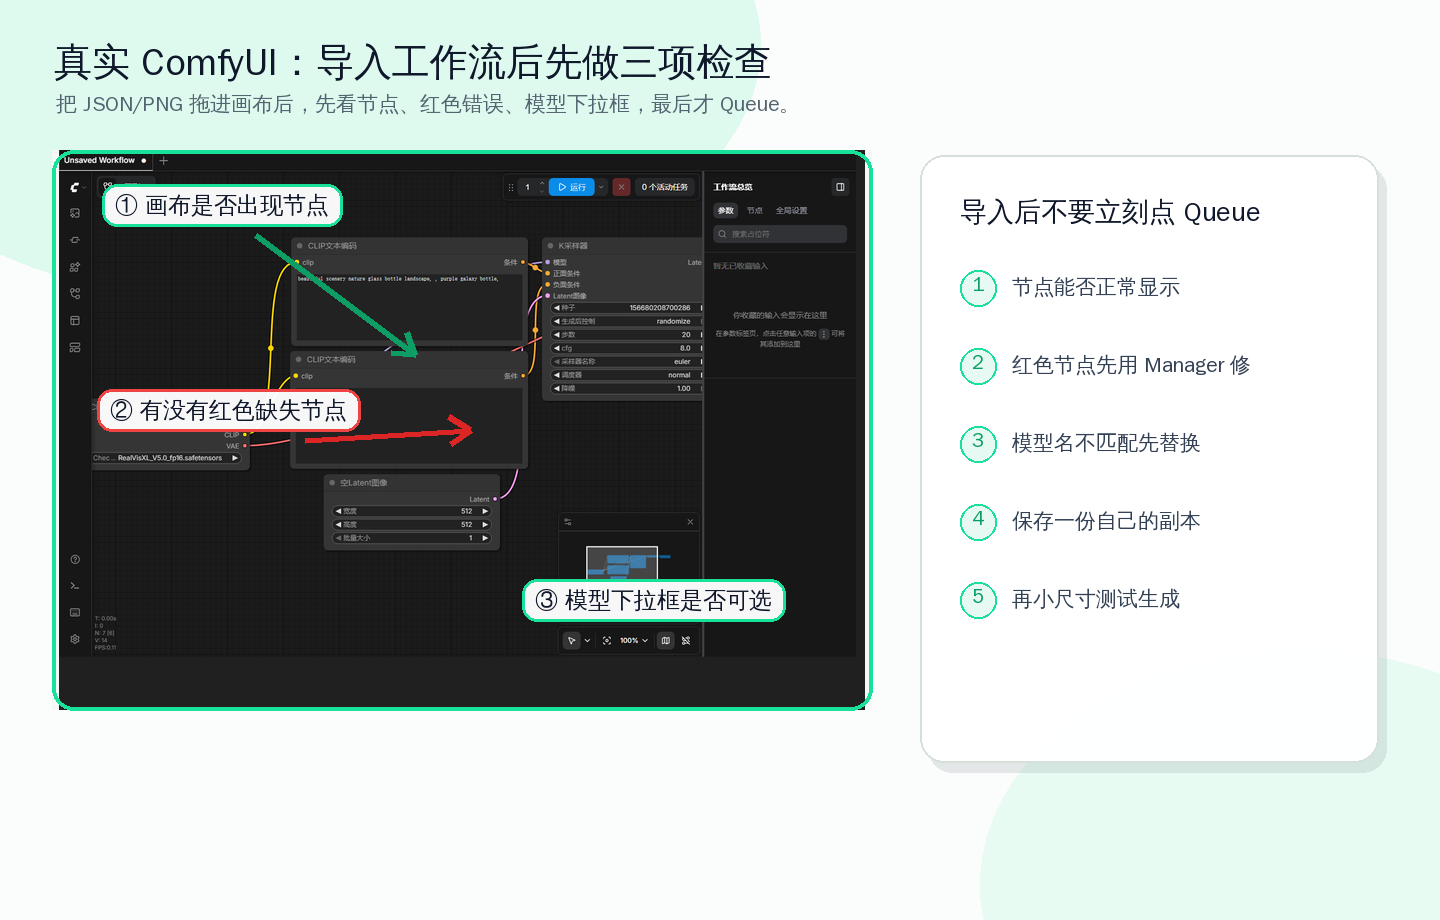1440x920 pixels.
Task: Open the console terminal icon in sidebar
Action: pyautogui.click(x=75, y=586)
